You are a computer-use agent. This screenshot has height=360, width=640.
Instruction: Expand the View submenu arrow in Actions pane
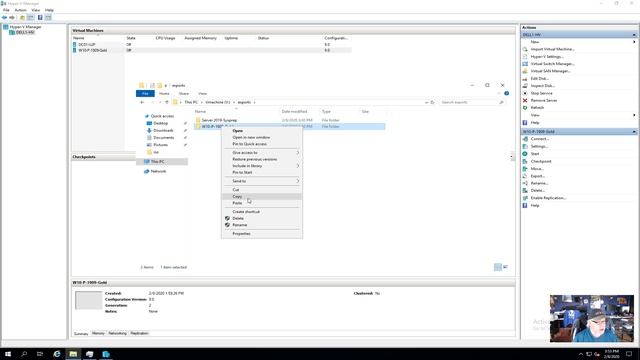(634, 115)
